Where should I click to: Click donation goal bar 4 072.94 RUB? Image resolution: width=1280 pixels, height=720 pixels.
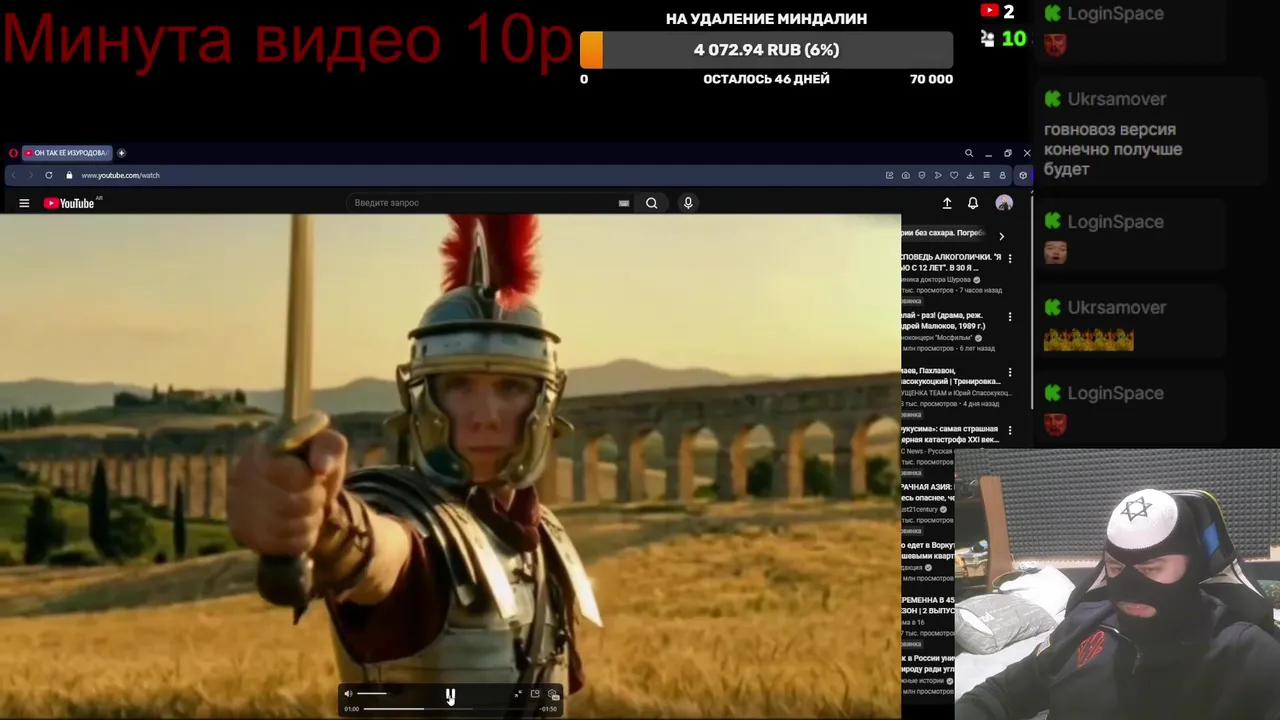point(766,50)
